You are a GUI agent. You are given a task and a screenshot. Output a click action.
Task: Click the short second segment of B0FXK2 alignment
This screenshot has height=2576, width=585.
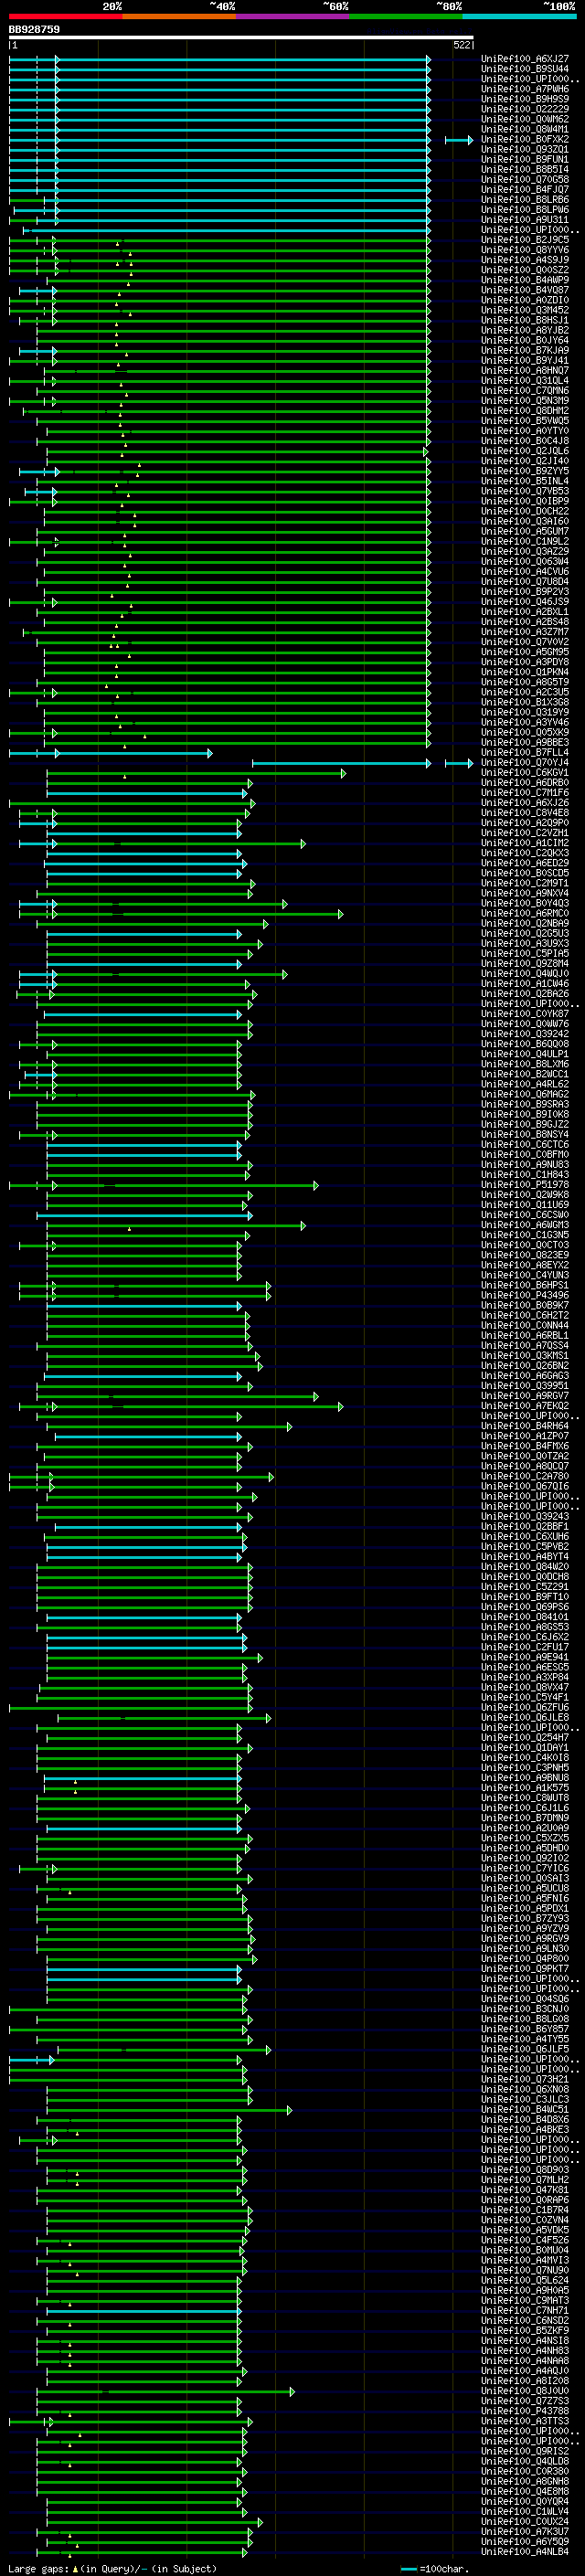click(459, 140)
